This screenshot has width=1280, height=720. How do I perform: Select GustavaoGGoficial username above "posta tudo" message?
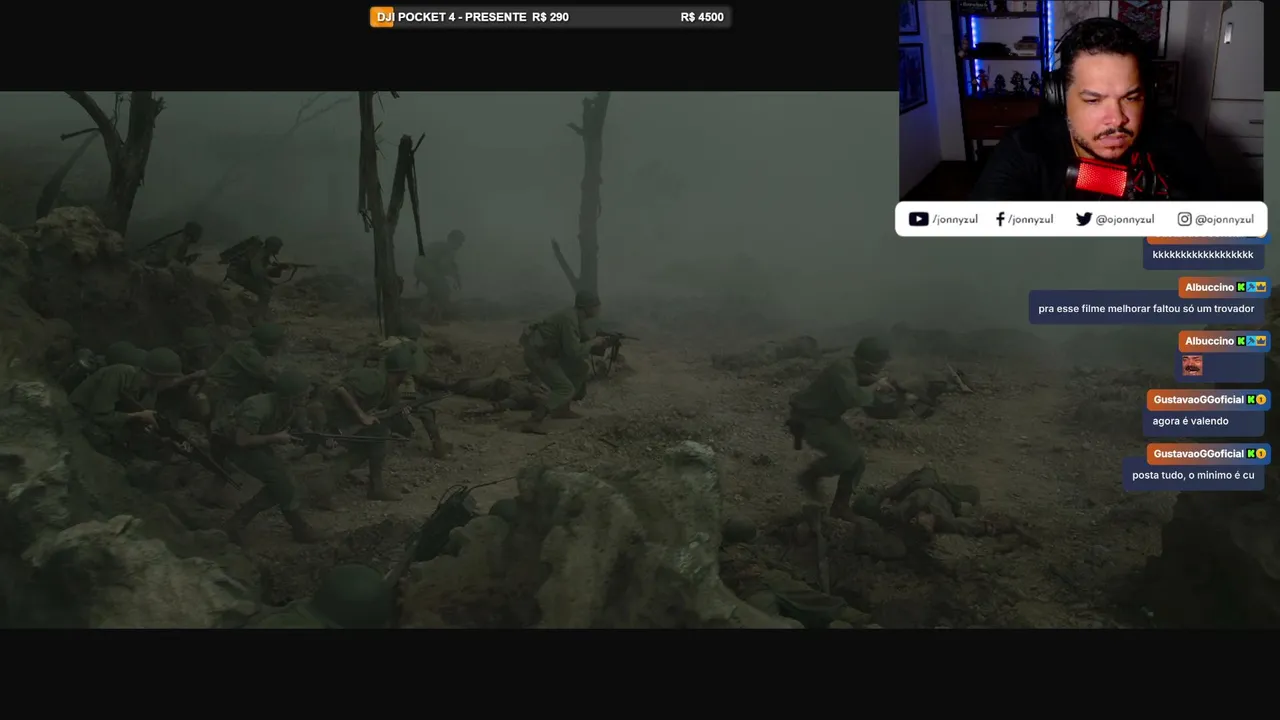(x=1198, y=453)
